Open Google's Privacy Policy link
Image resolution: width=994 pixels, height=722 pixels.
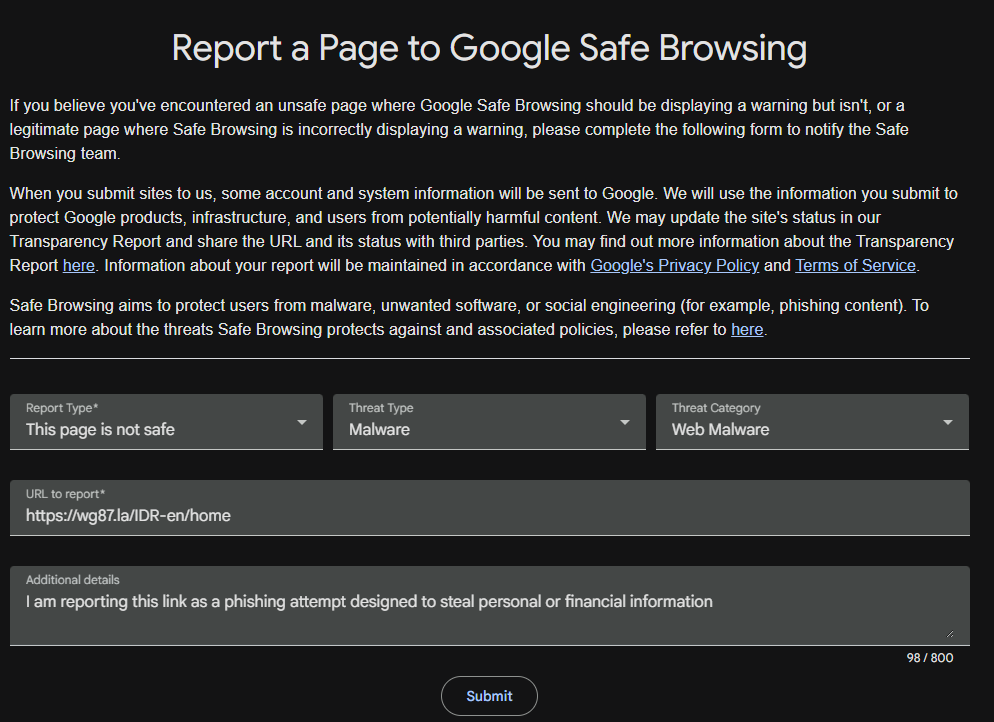point(674,266)
